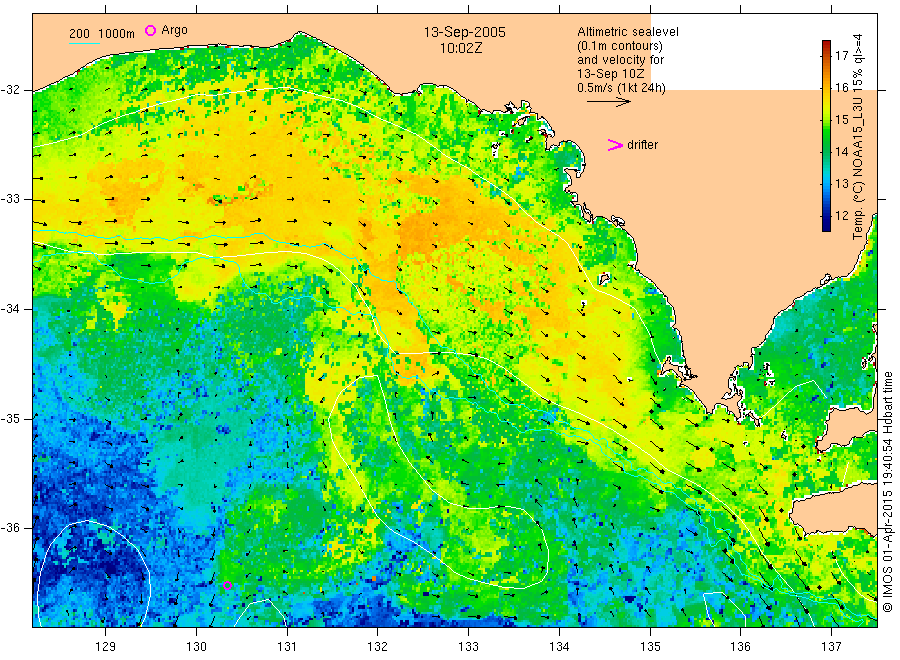
Task: Click the '132' longitude axis label
Action: (x=378, y=647)
